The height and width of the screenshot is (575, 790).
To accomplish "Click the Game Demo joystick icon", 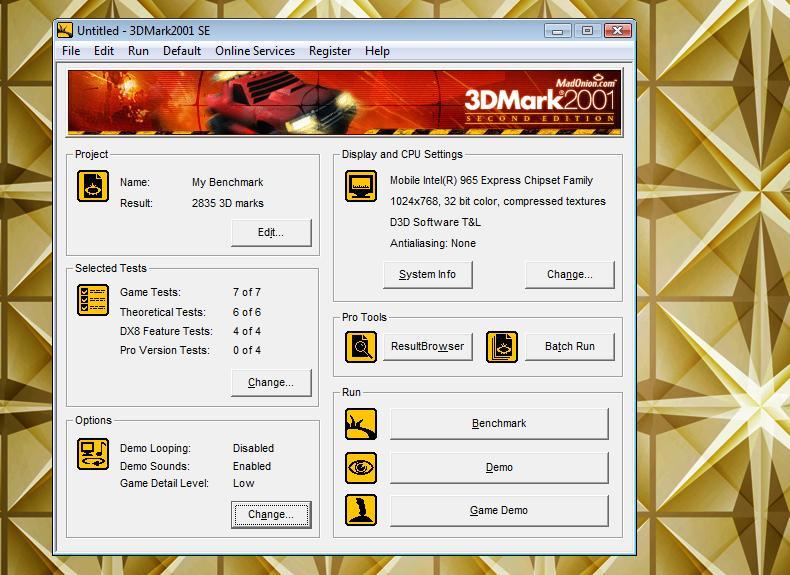I will pyautogui.click(x=361, y=510).
